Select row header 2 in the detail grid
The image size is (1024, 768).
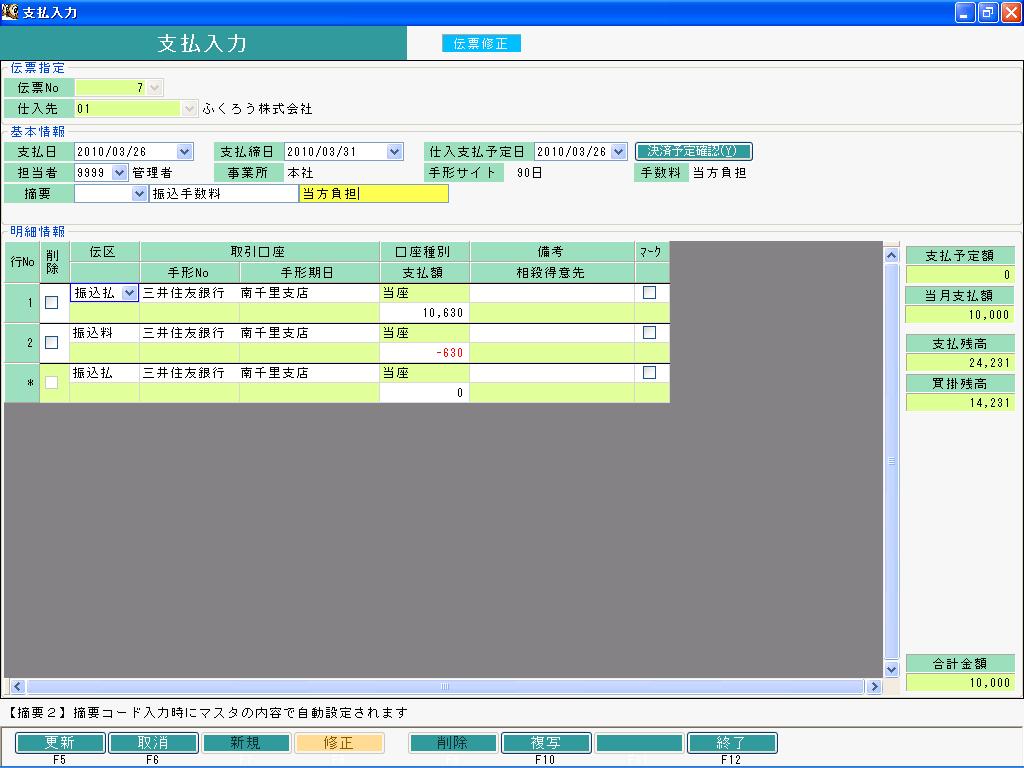coord(22,342)
